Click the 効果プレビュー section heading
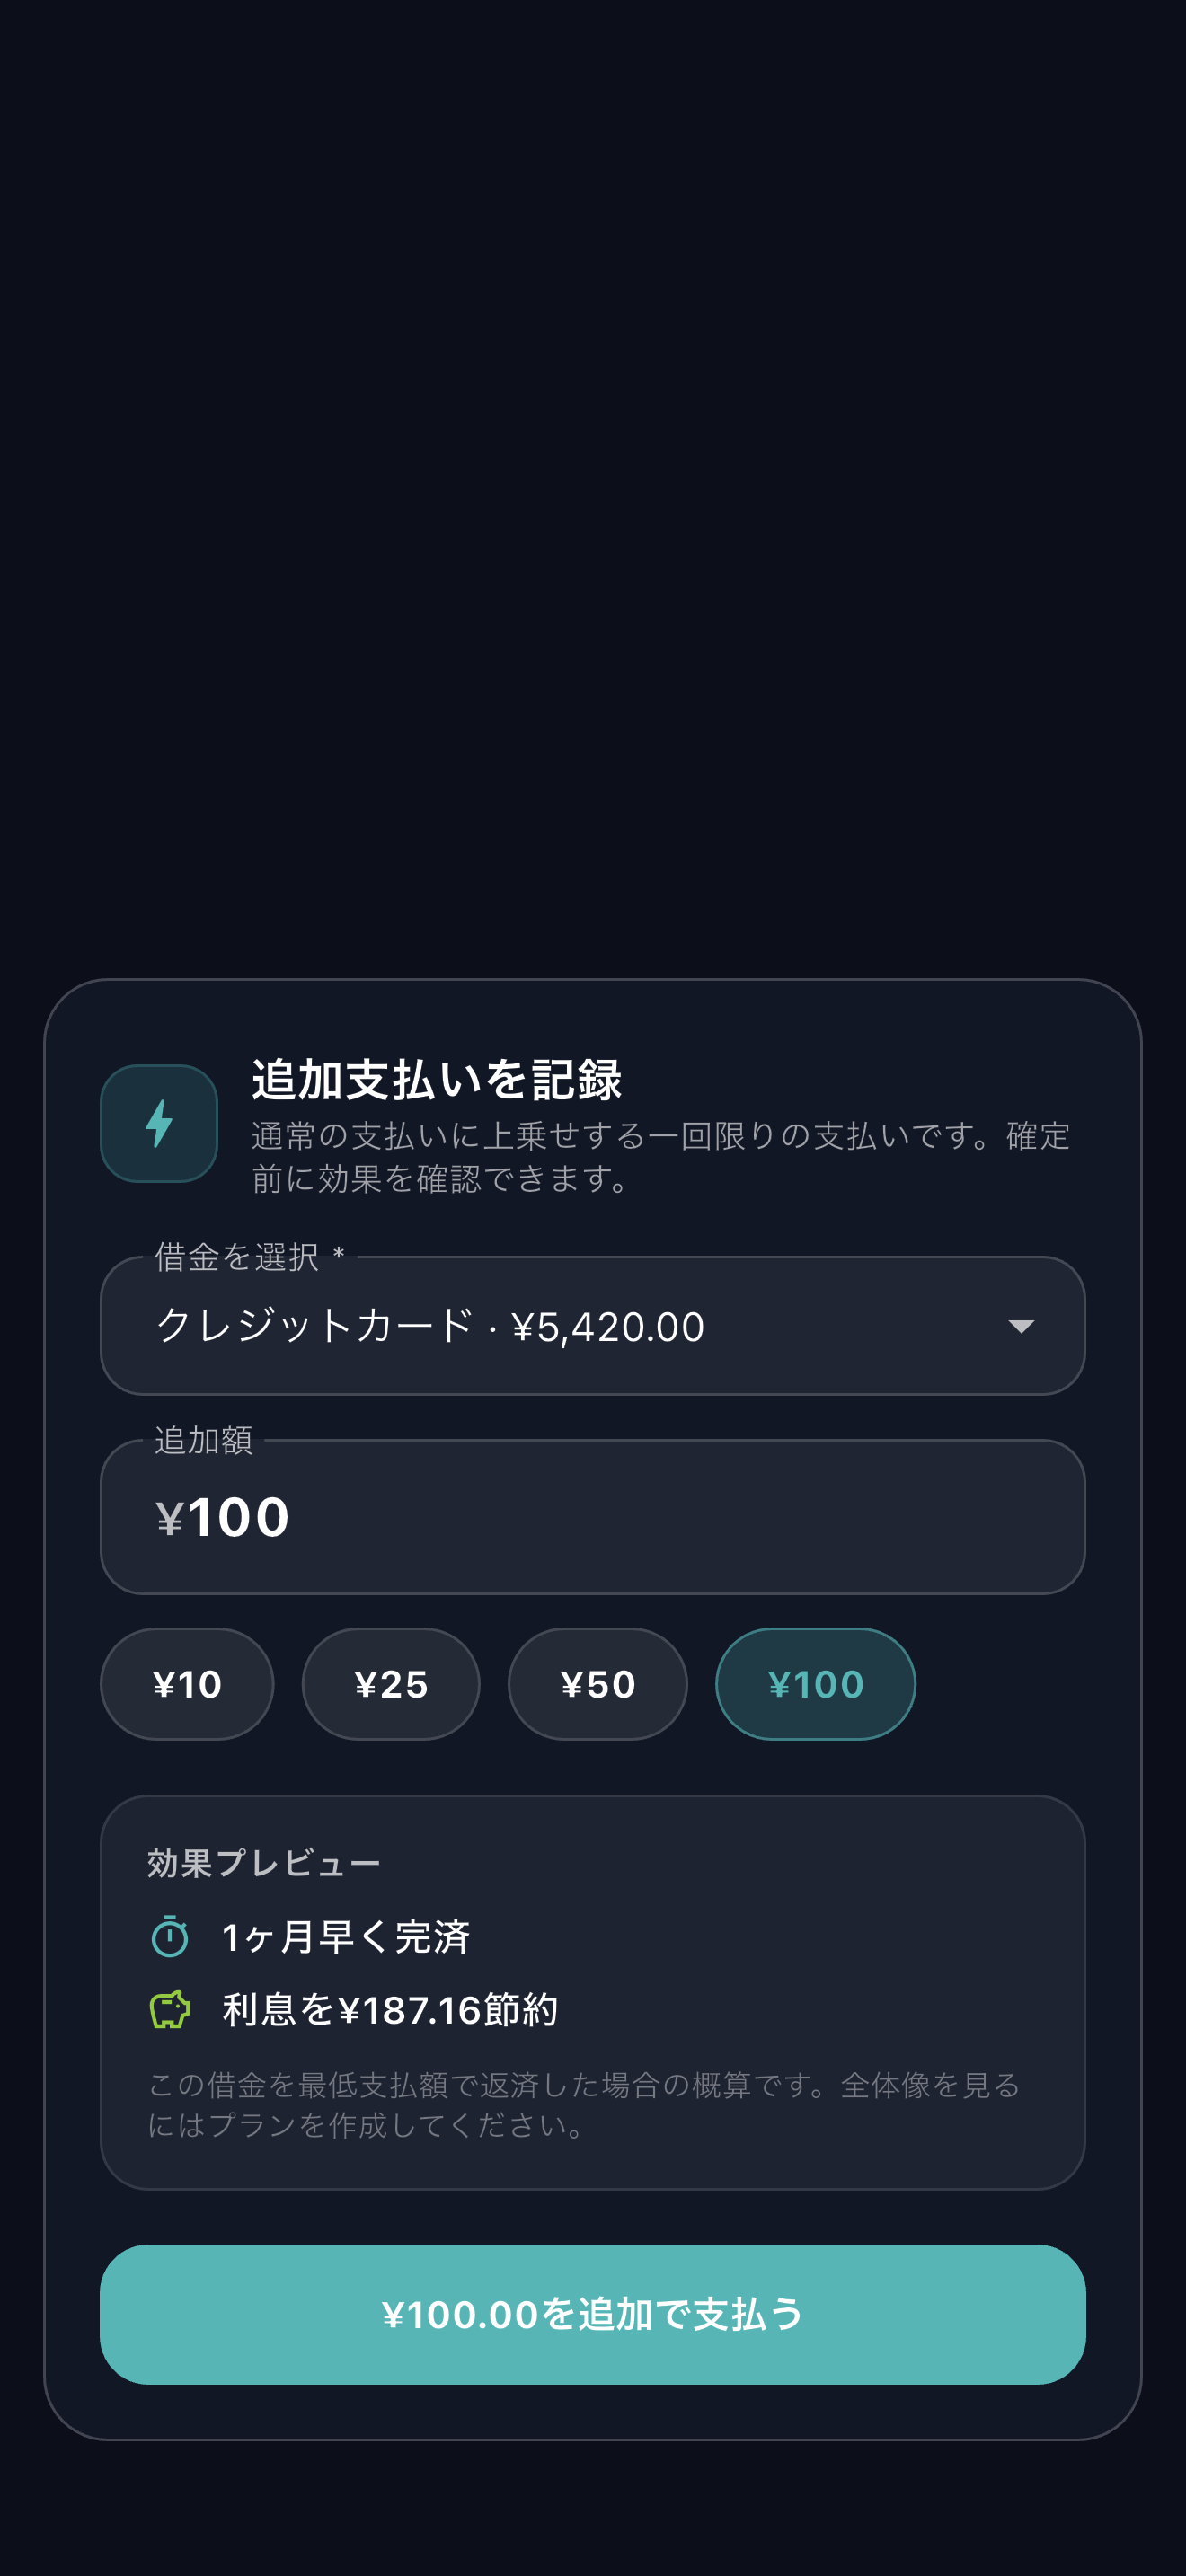The image size is (1186, 2576). pos(264,1863)
